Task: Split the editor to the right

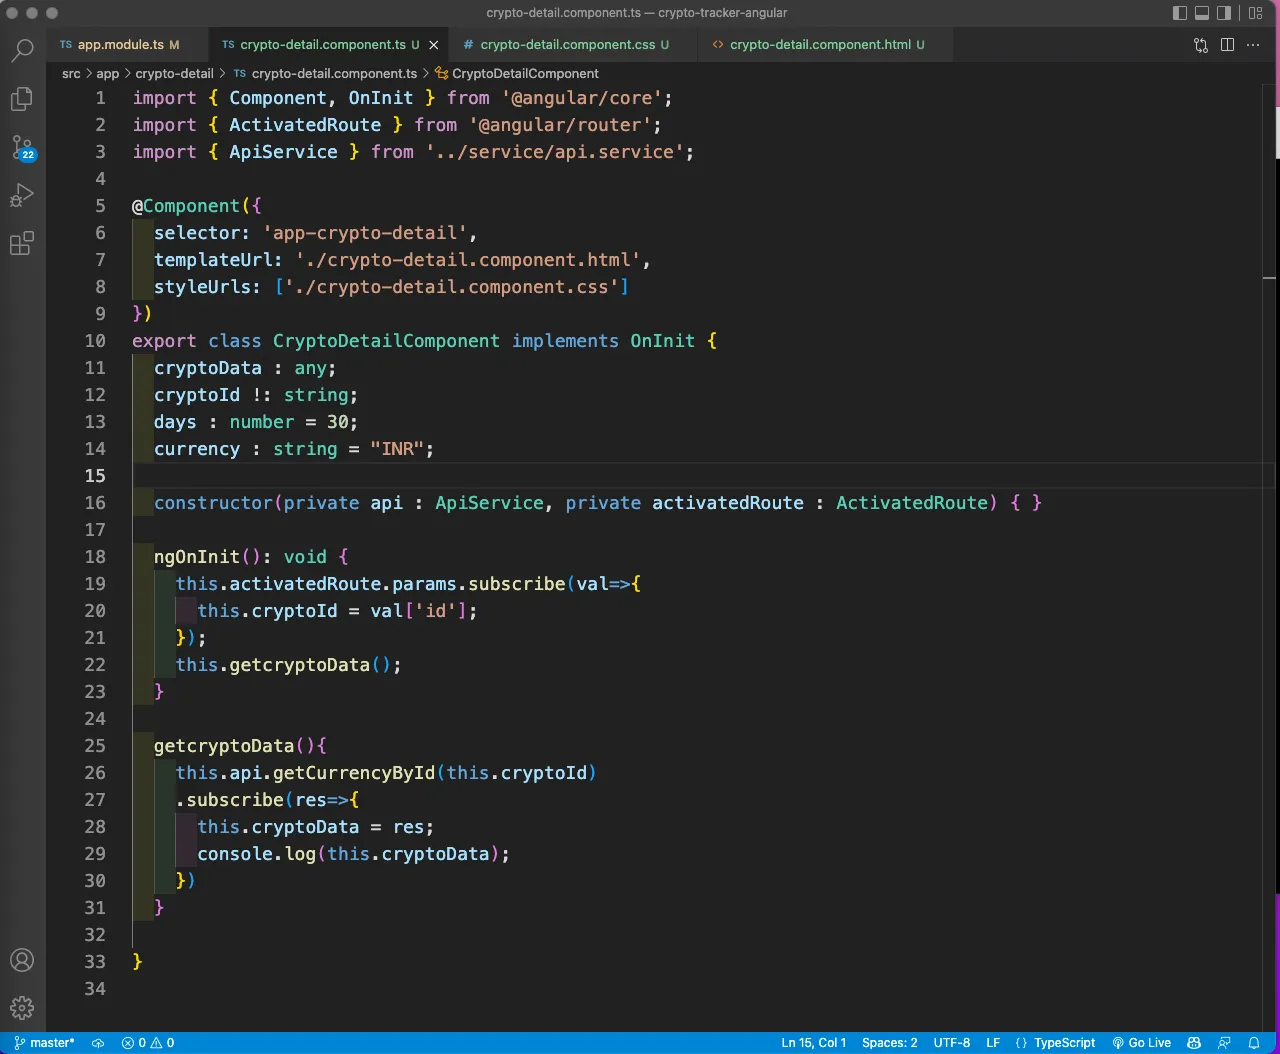Action: [x=1227, y=45]
